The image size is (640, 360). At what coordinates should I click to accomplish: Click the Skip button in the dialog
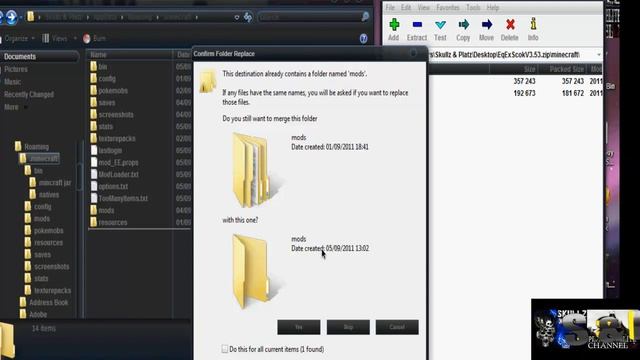(348, 327)
